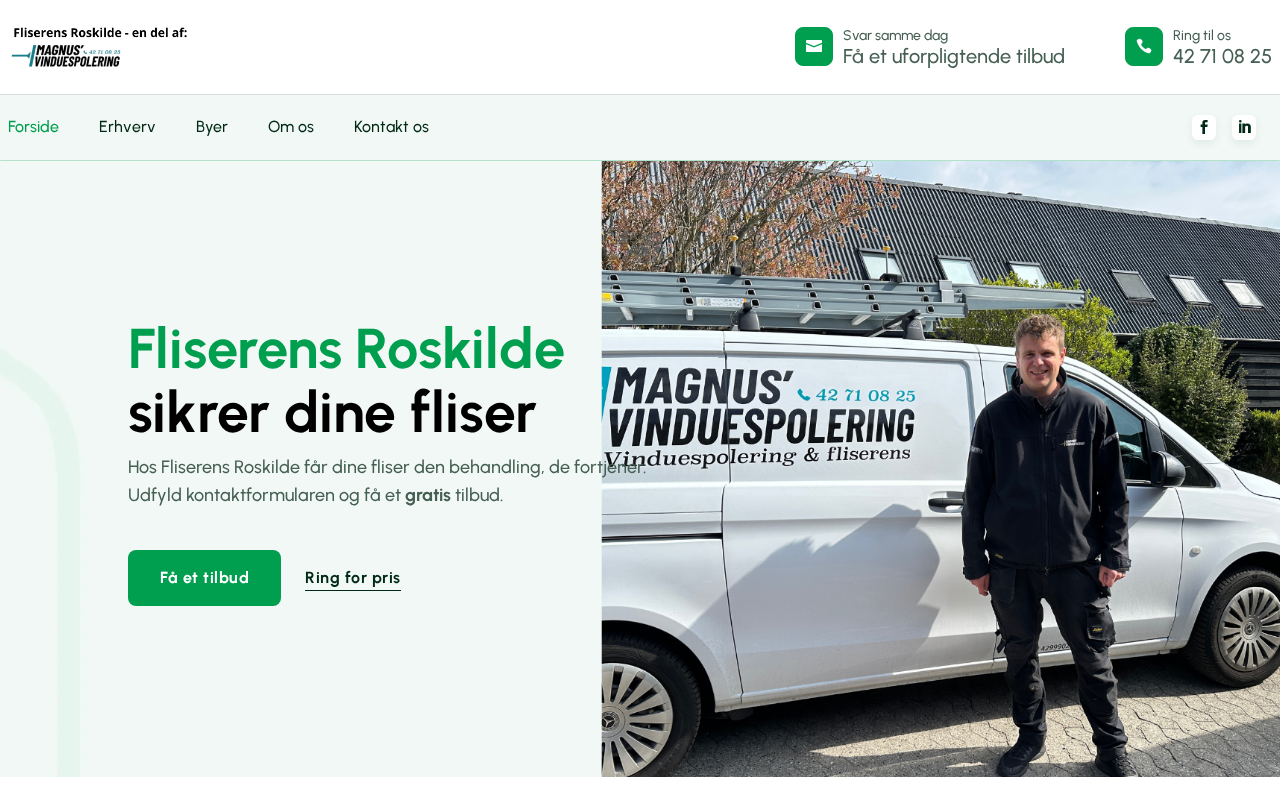
Task: Click the 'Fliserens Roskilde - en del af:' text
Action: click(x=100, y=33)
